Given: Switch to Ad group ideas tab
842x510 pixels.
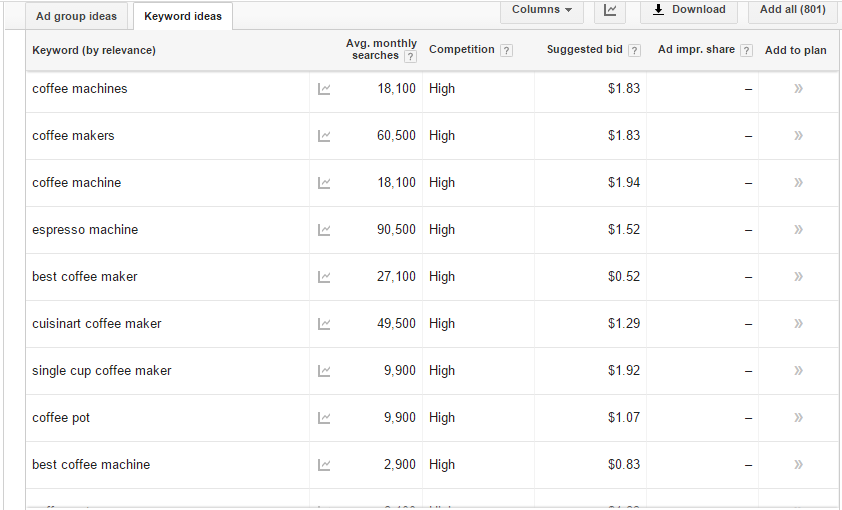Looking at the screenshot, I should [x=76, y=16].
